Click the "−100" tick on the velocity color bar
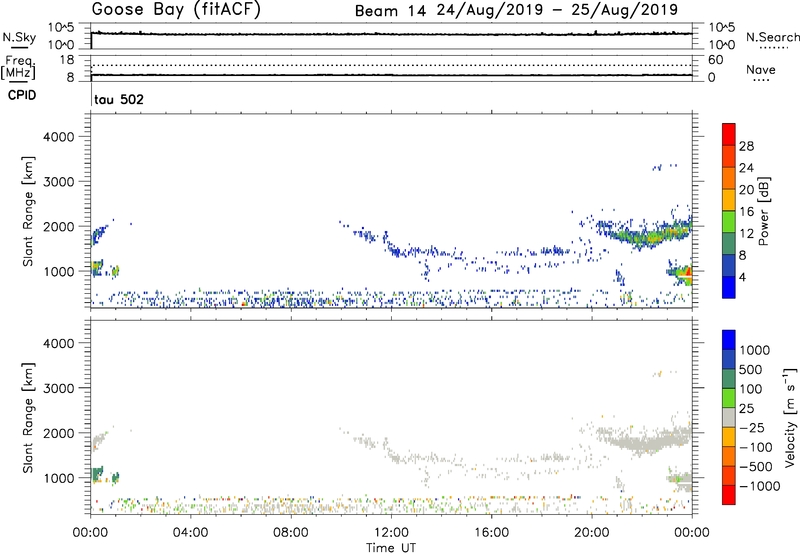Viewport: 800px width, 554px height. coord(756,447)
